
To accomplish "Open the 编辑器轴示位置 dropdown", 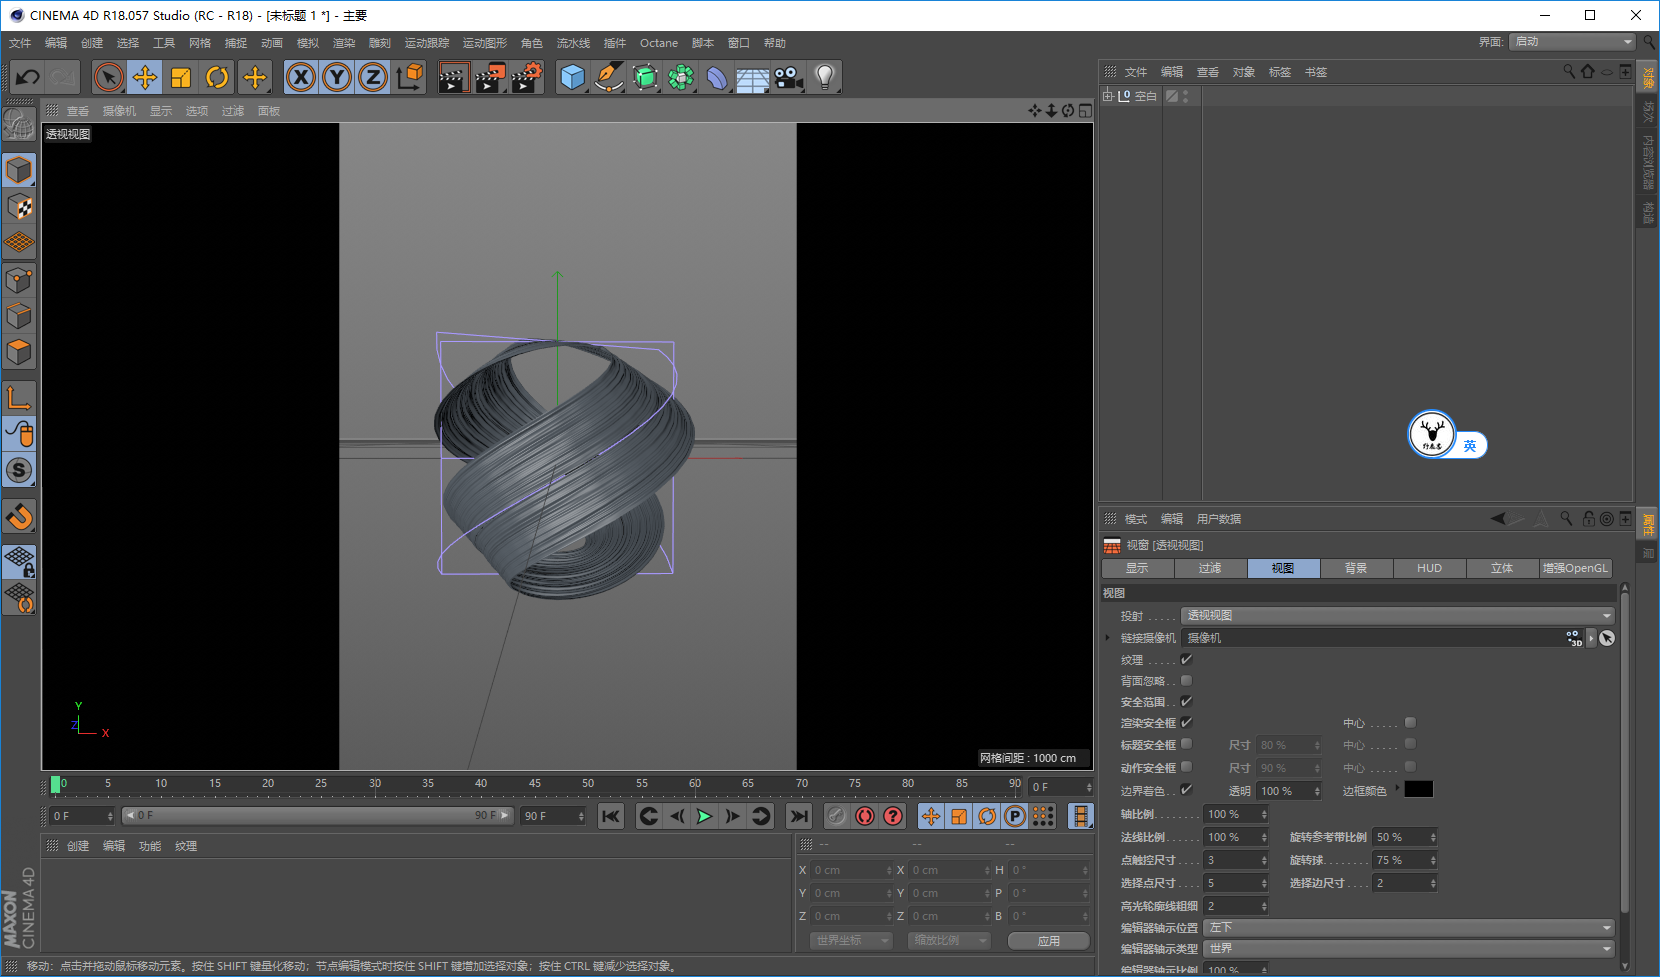I will pos(1409,928).
